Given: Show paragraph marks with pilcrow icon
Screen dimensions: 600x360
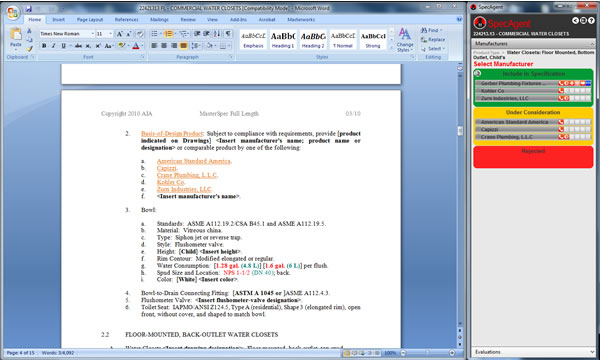Looking at the screenshot, I should [228, 34].
